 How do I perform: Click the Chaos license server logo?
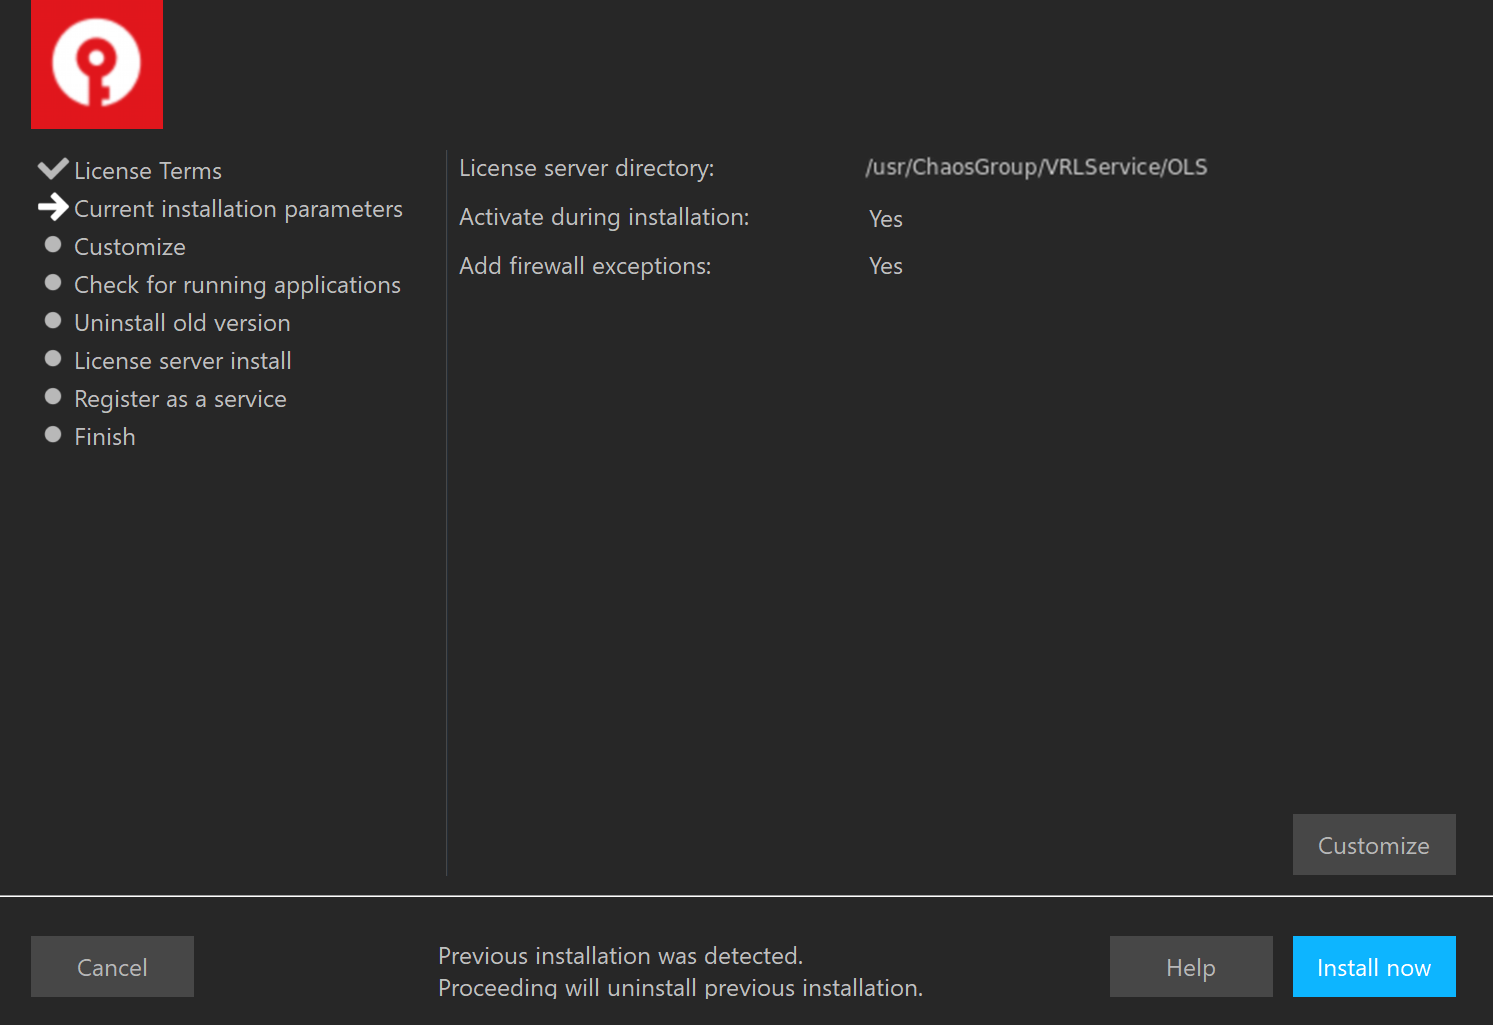click(96, 64)
